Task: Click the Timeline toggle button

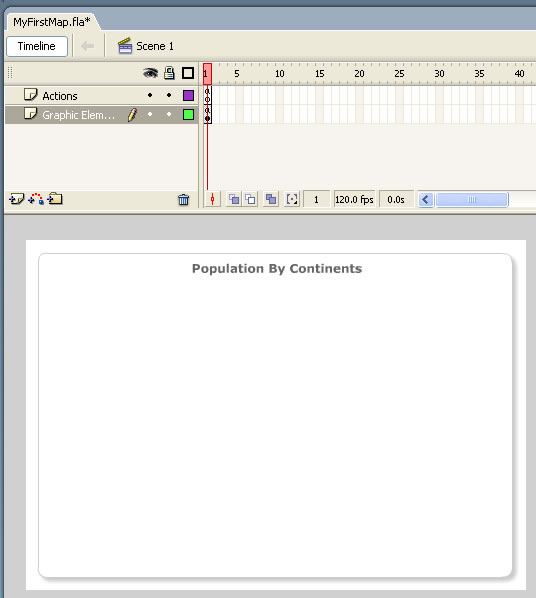Action: click(x=37, y=46)
